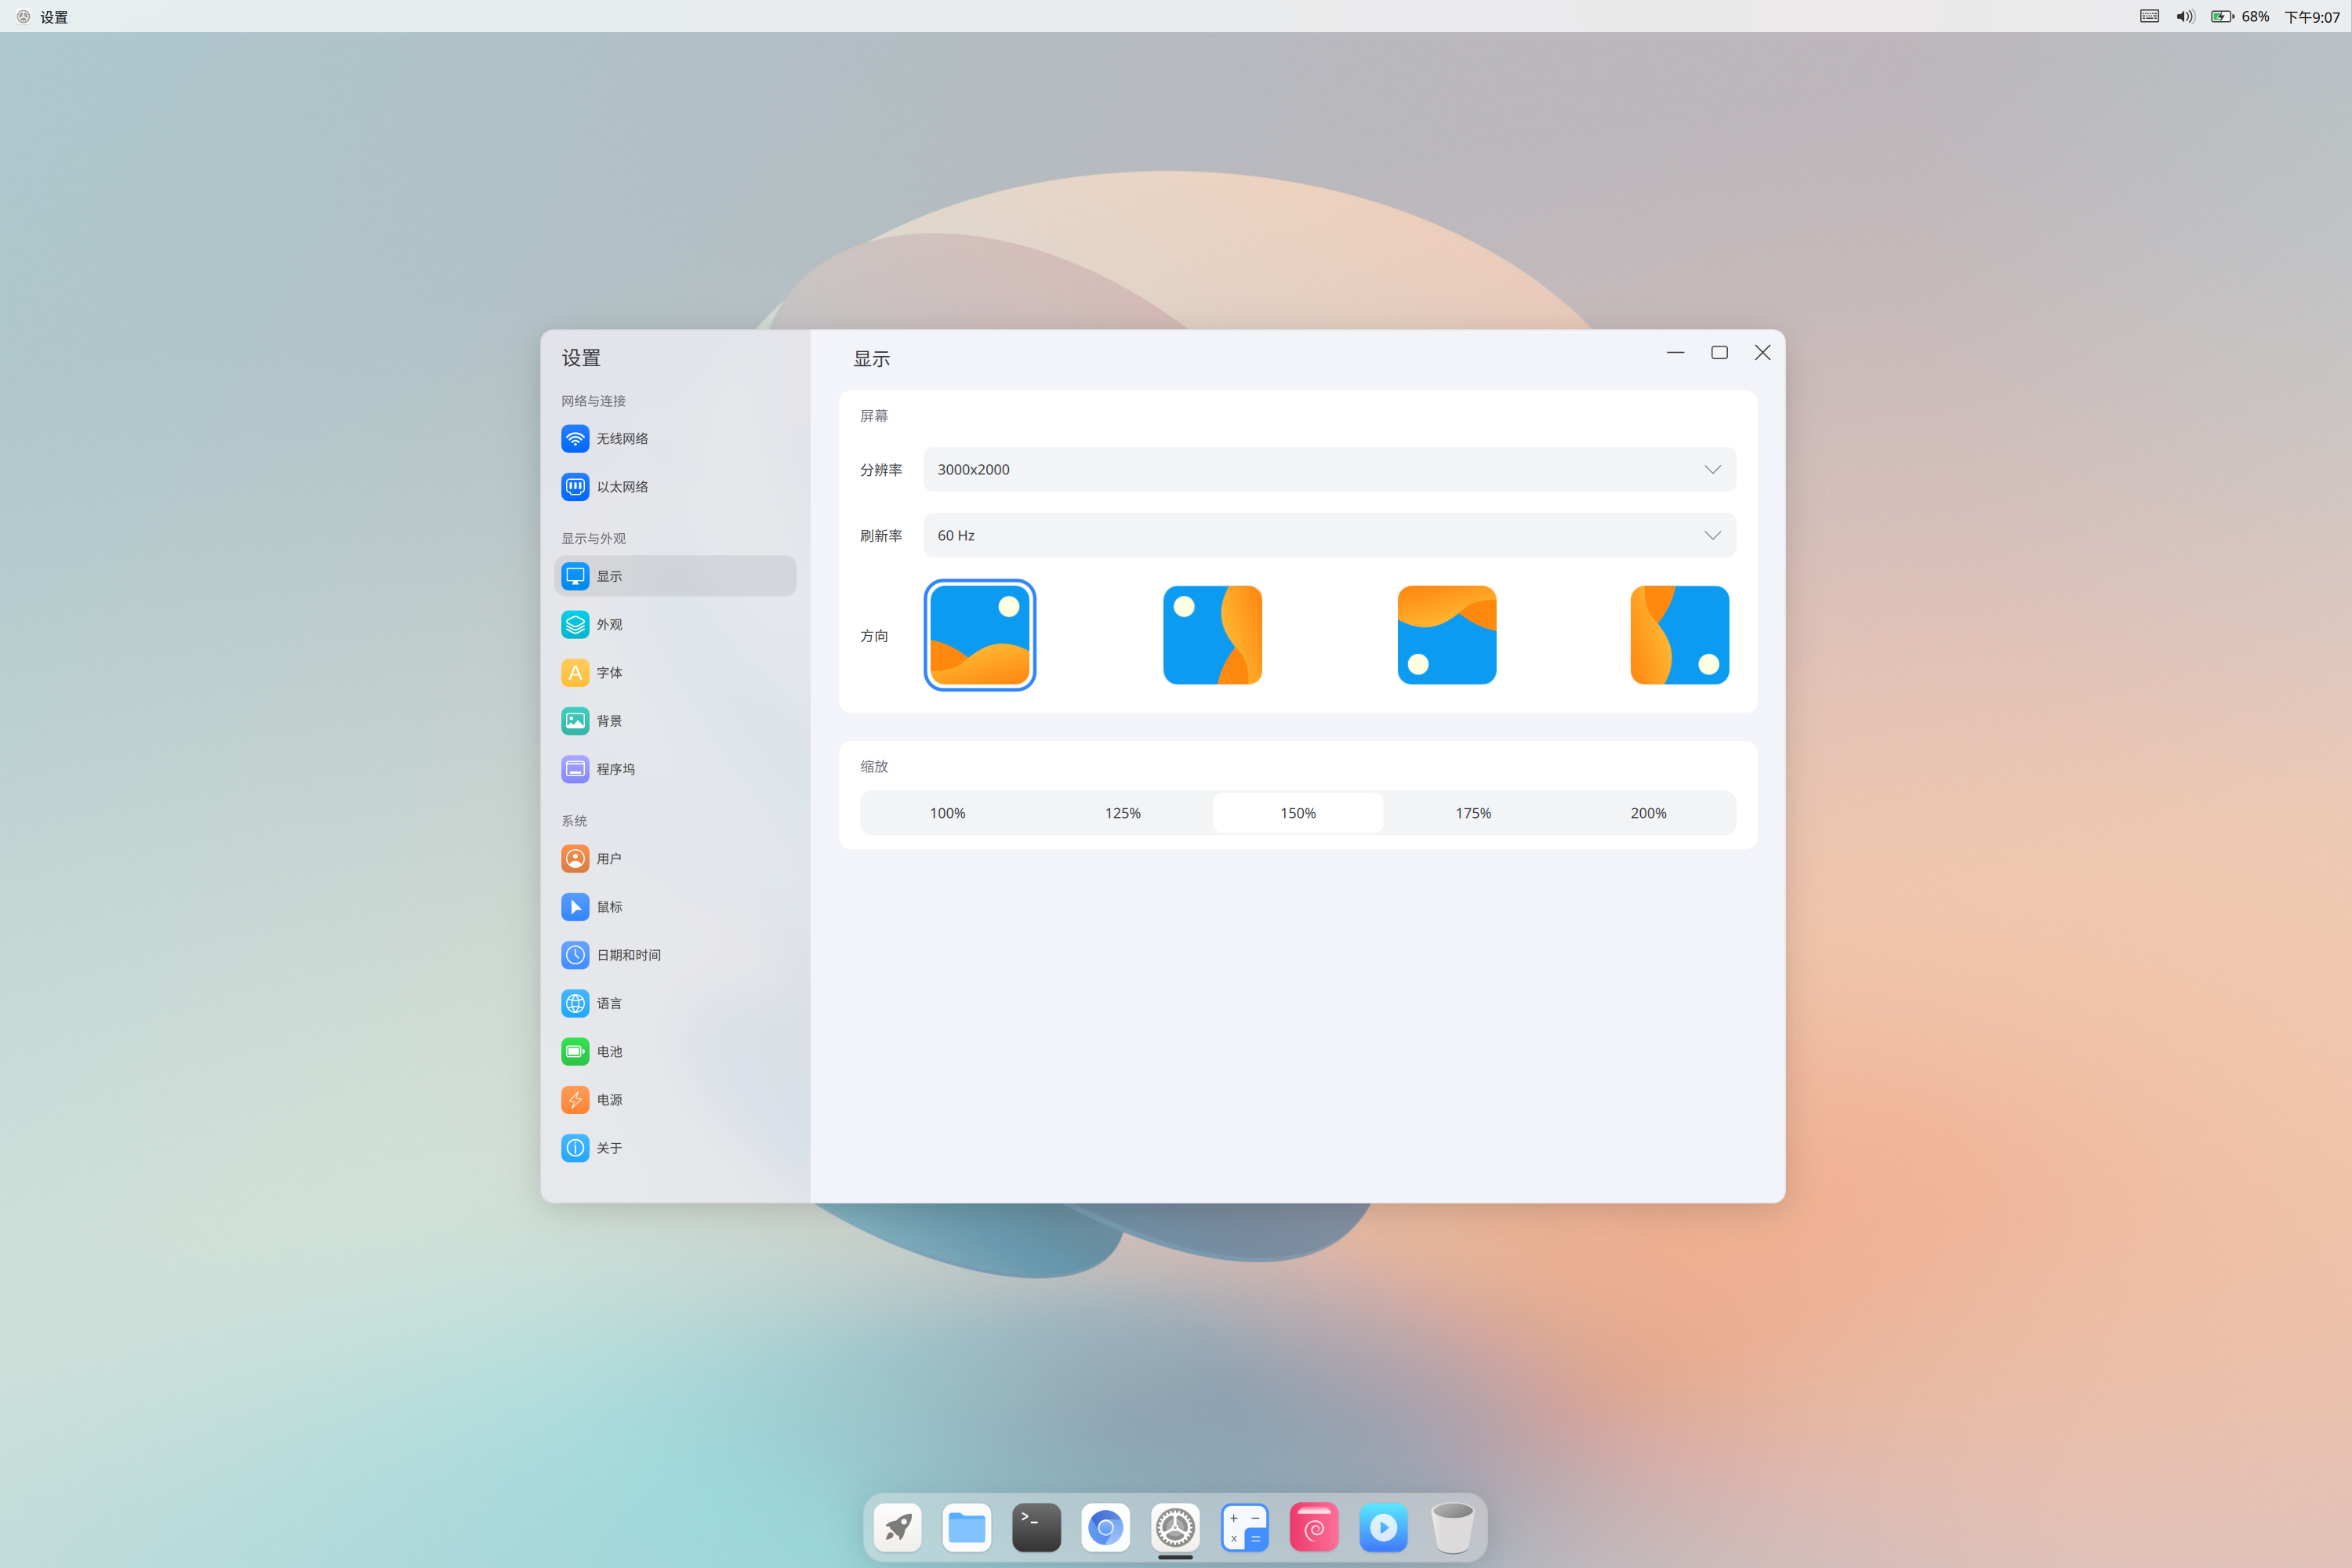This screenshot has height=1568, width=2352.
Task: Open the 用户 (Users) sidebar item
Action: [x=608, y=859]
